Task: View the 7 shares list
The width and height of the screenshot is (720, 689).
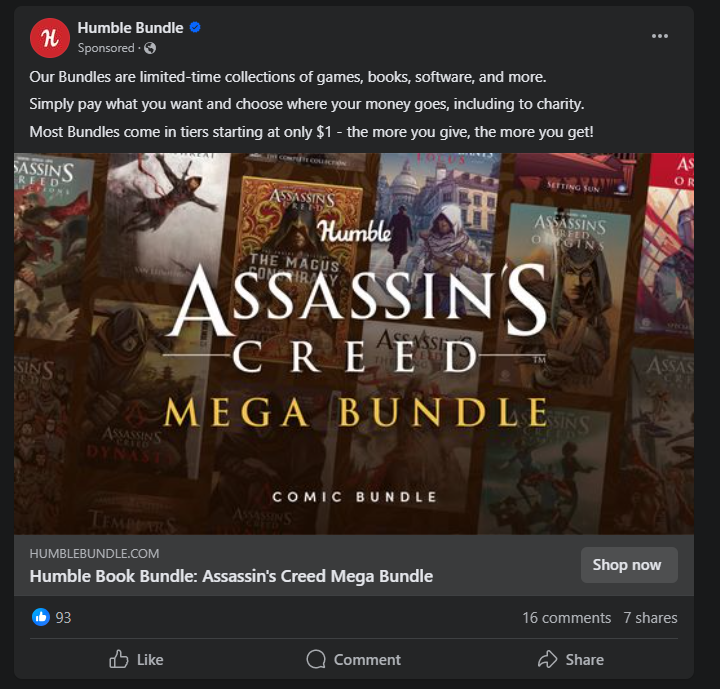Action: 650,618
